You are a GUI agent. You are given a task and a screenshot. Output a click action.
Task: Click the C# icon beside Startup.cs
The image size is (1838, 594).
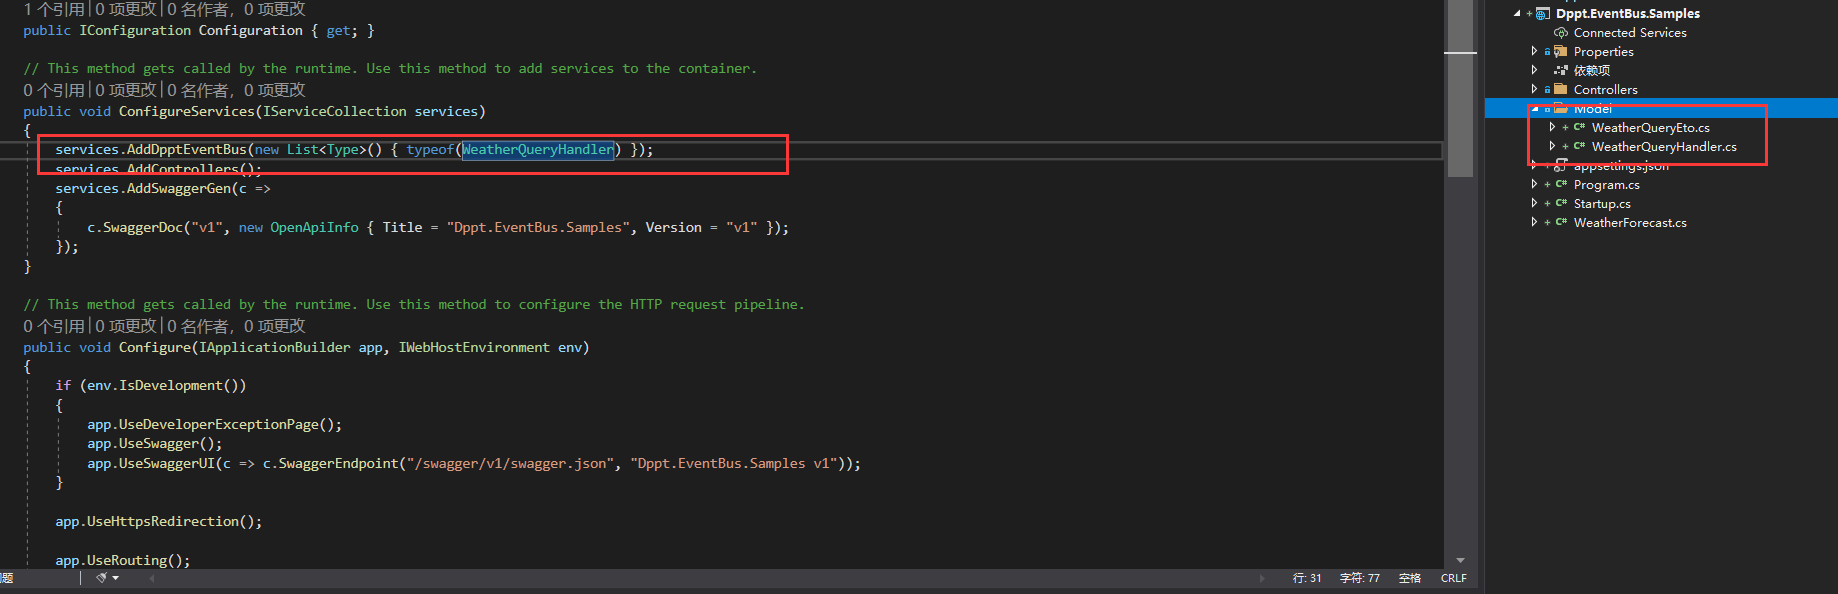[1561, 204]
